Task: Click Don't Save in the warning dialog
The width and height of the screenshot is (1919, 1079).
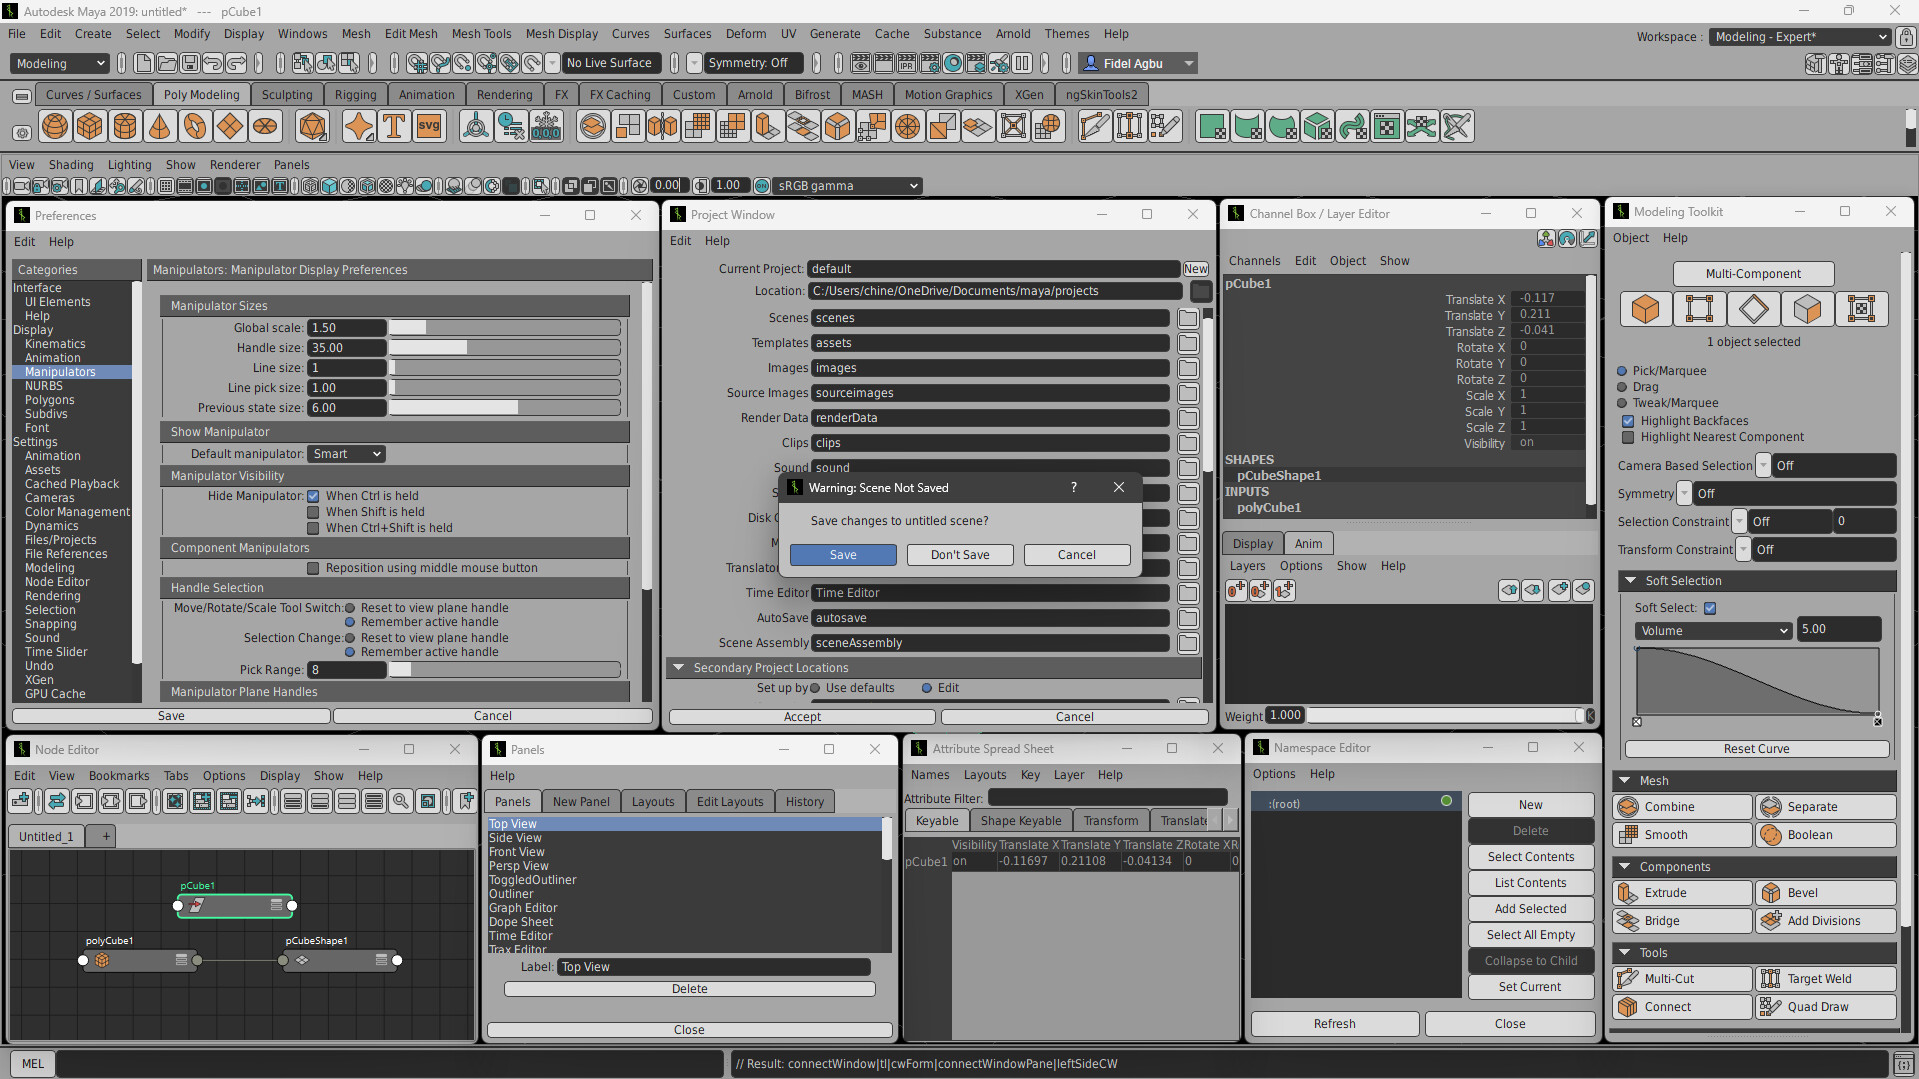Action: (959, 554)
